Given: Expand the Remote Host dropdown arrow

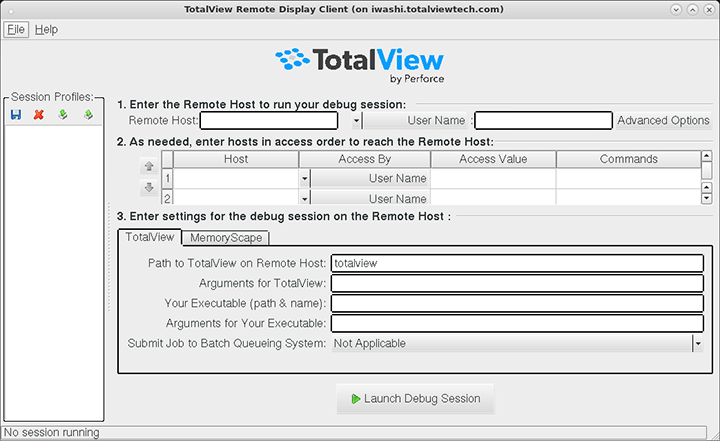Looking at the screenshot, I should [x=356, y=121].
